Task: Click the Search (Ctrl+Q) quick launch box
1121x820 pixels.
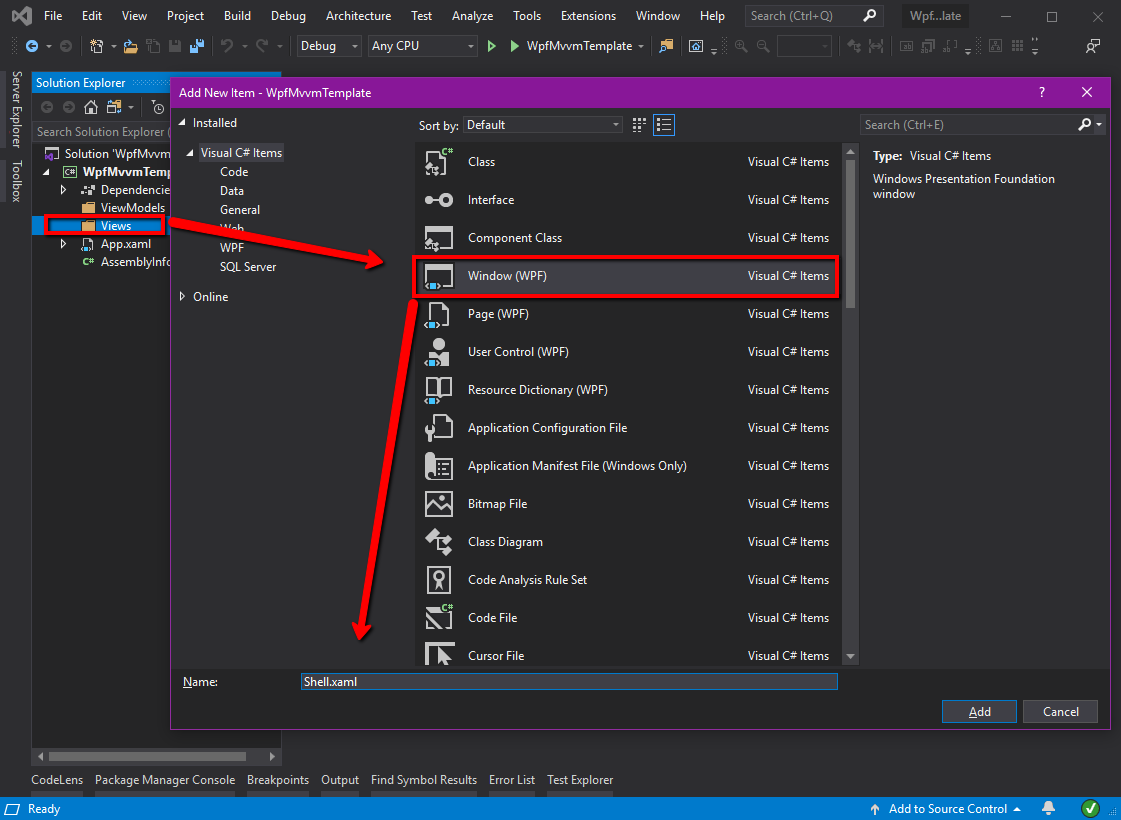Action: coord(814,16)
